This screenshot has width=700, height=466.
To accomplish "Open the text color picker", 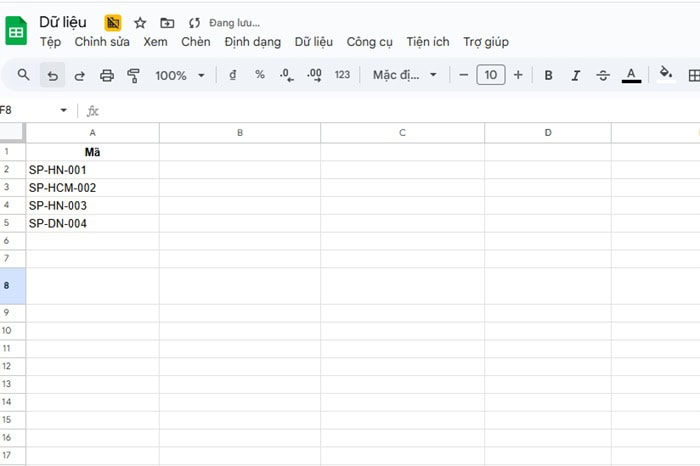I will pyautogui.click(x=631, y=75).
